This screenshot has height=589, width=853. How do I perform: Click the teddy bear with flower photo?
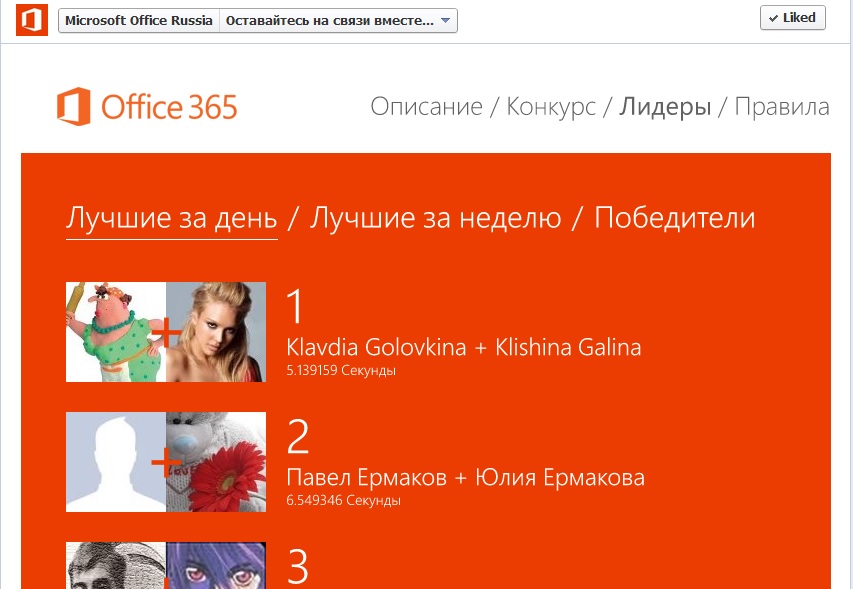click(217, 462)
